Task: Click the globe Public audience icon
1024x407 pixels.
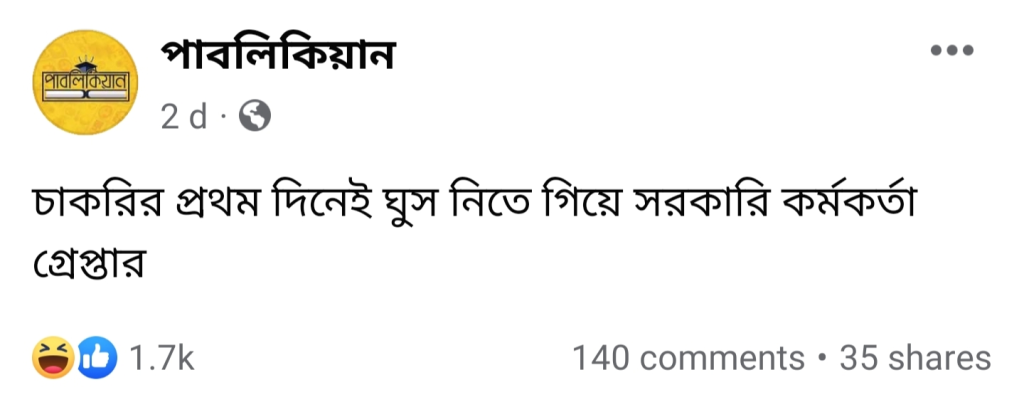Action: (x=255, y=117)
